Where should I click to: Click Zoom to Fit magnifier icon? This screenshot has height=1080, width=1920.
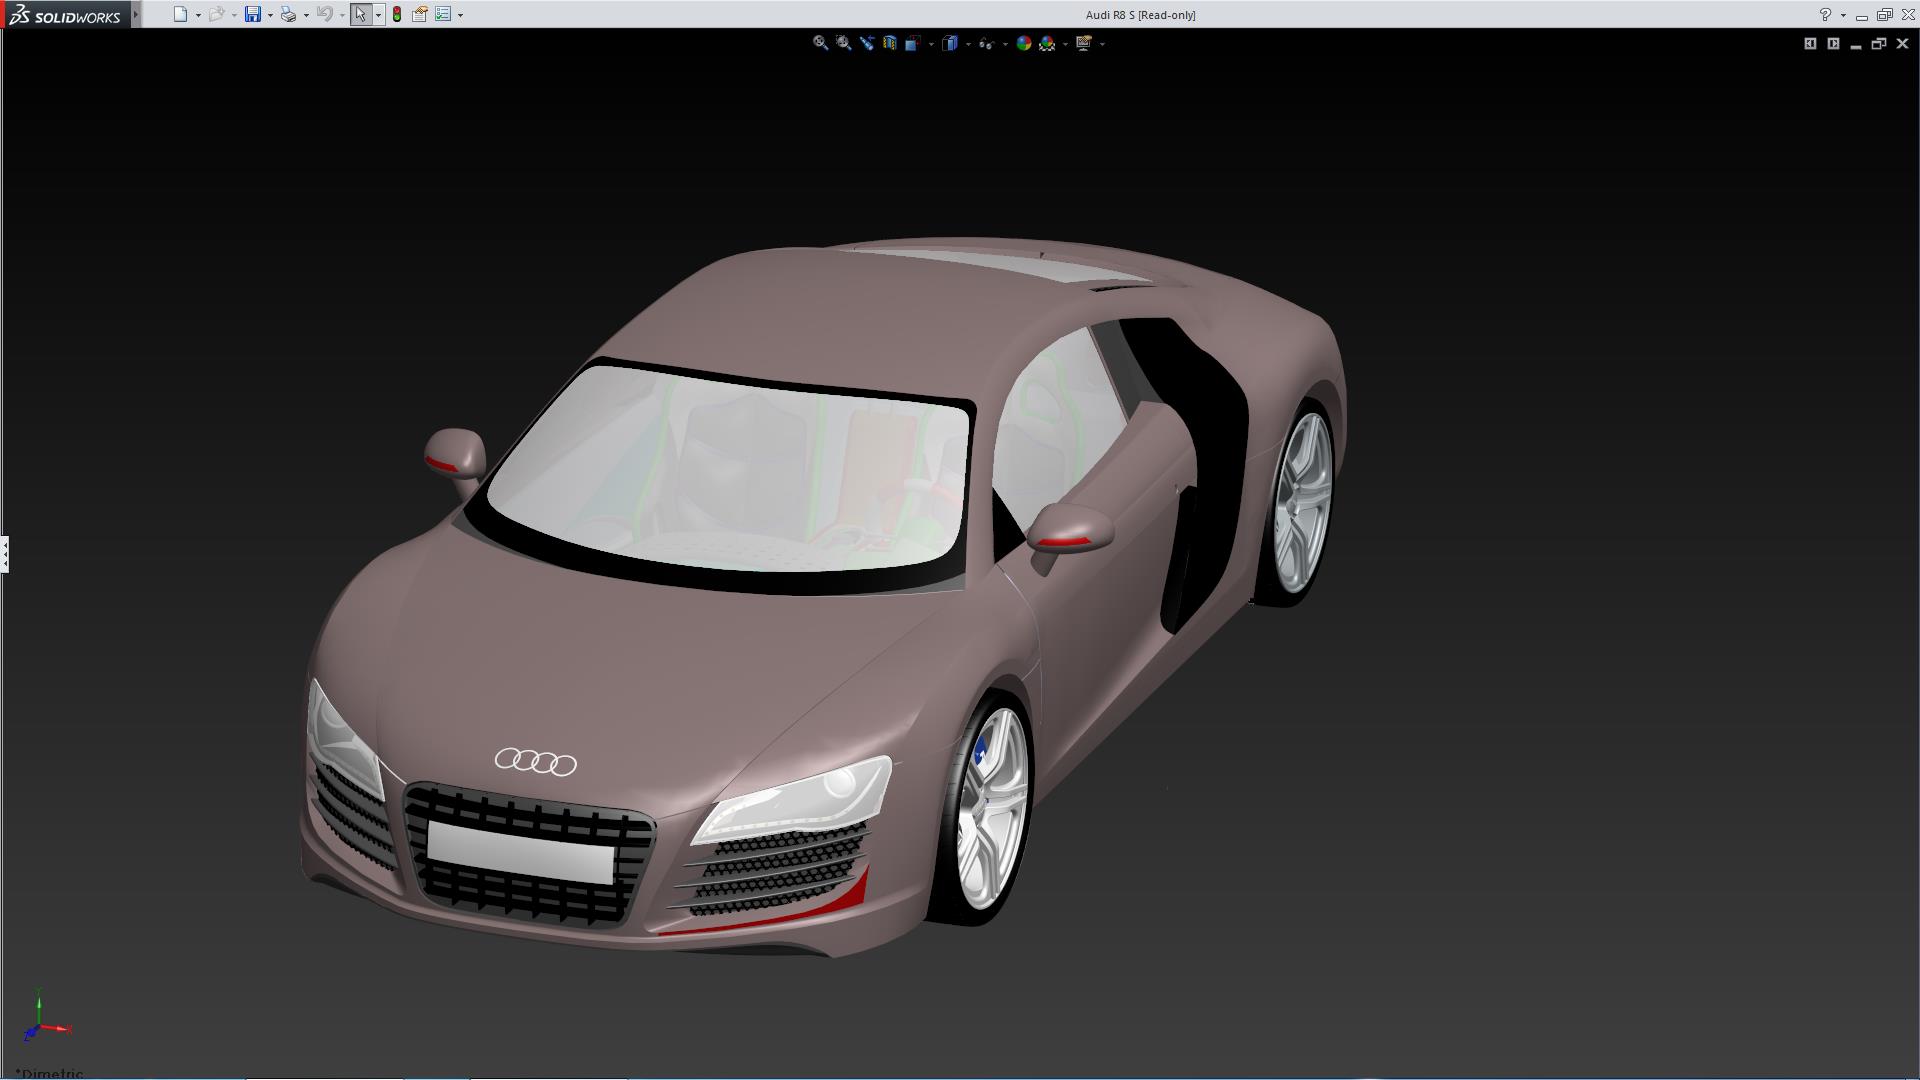[x=820, y=43]
